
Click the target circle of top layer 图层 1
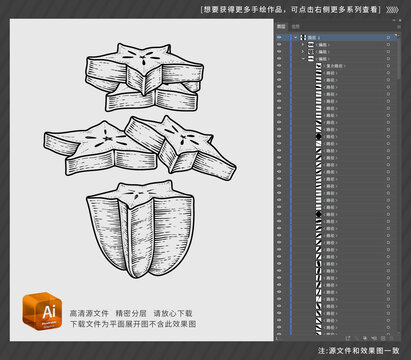click(x=388, y=38)
